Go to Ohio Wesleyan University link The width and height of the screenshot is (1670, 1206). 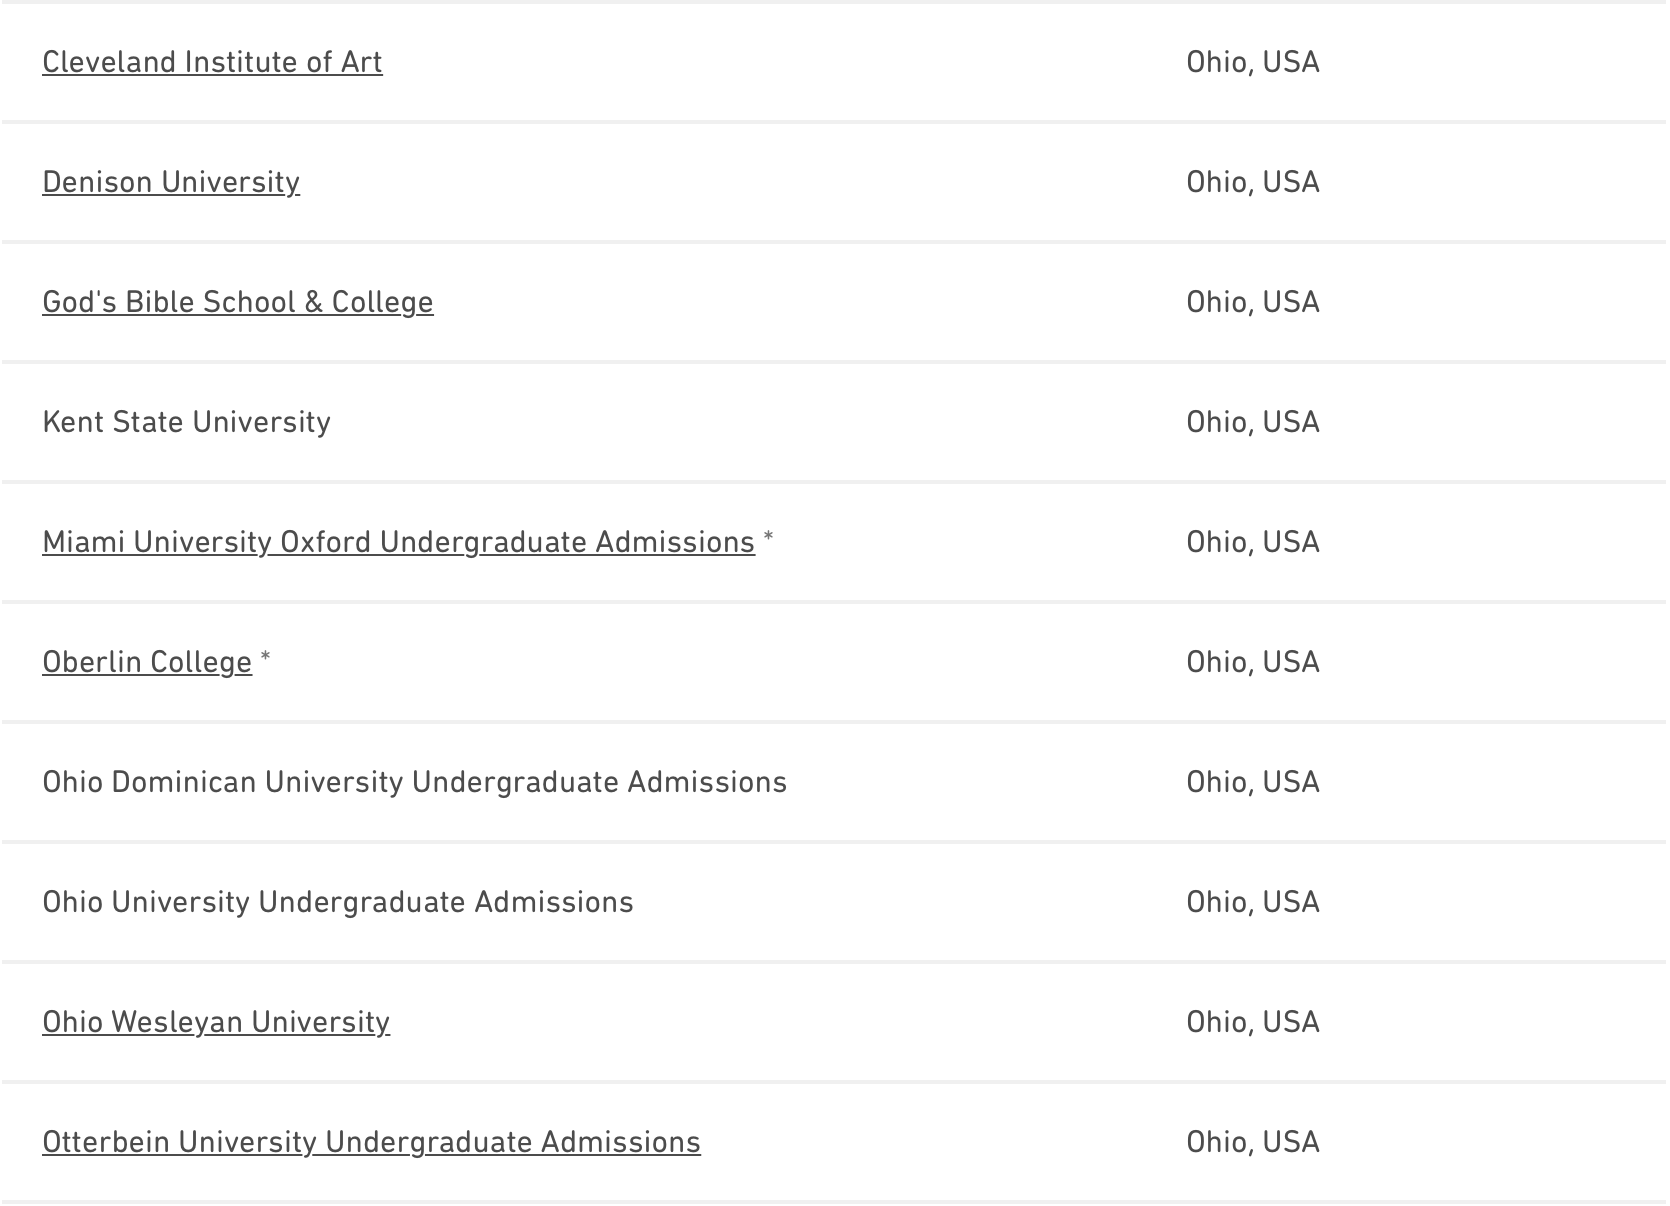tap(216, 1022)
